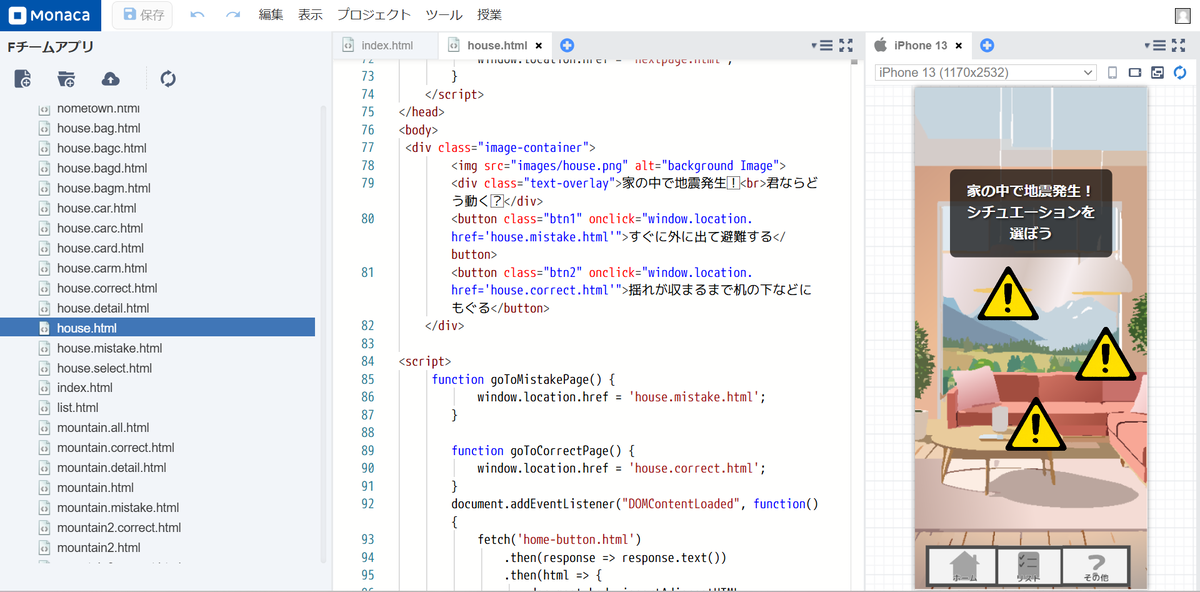Click the Monaca logo
Screen dimensions: 1200x592
(52, 15)
